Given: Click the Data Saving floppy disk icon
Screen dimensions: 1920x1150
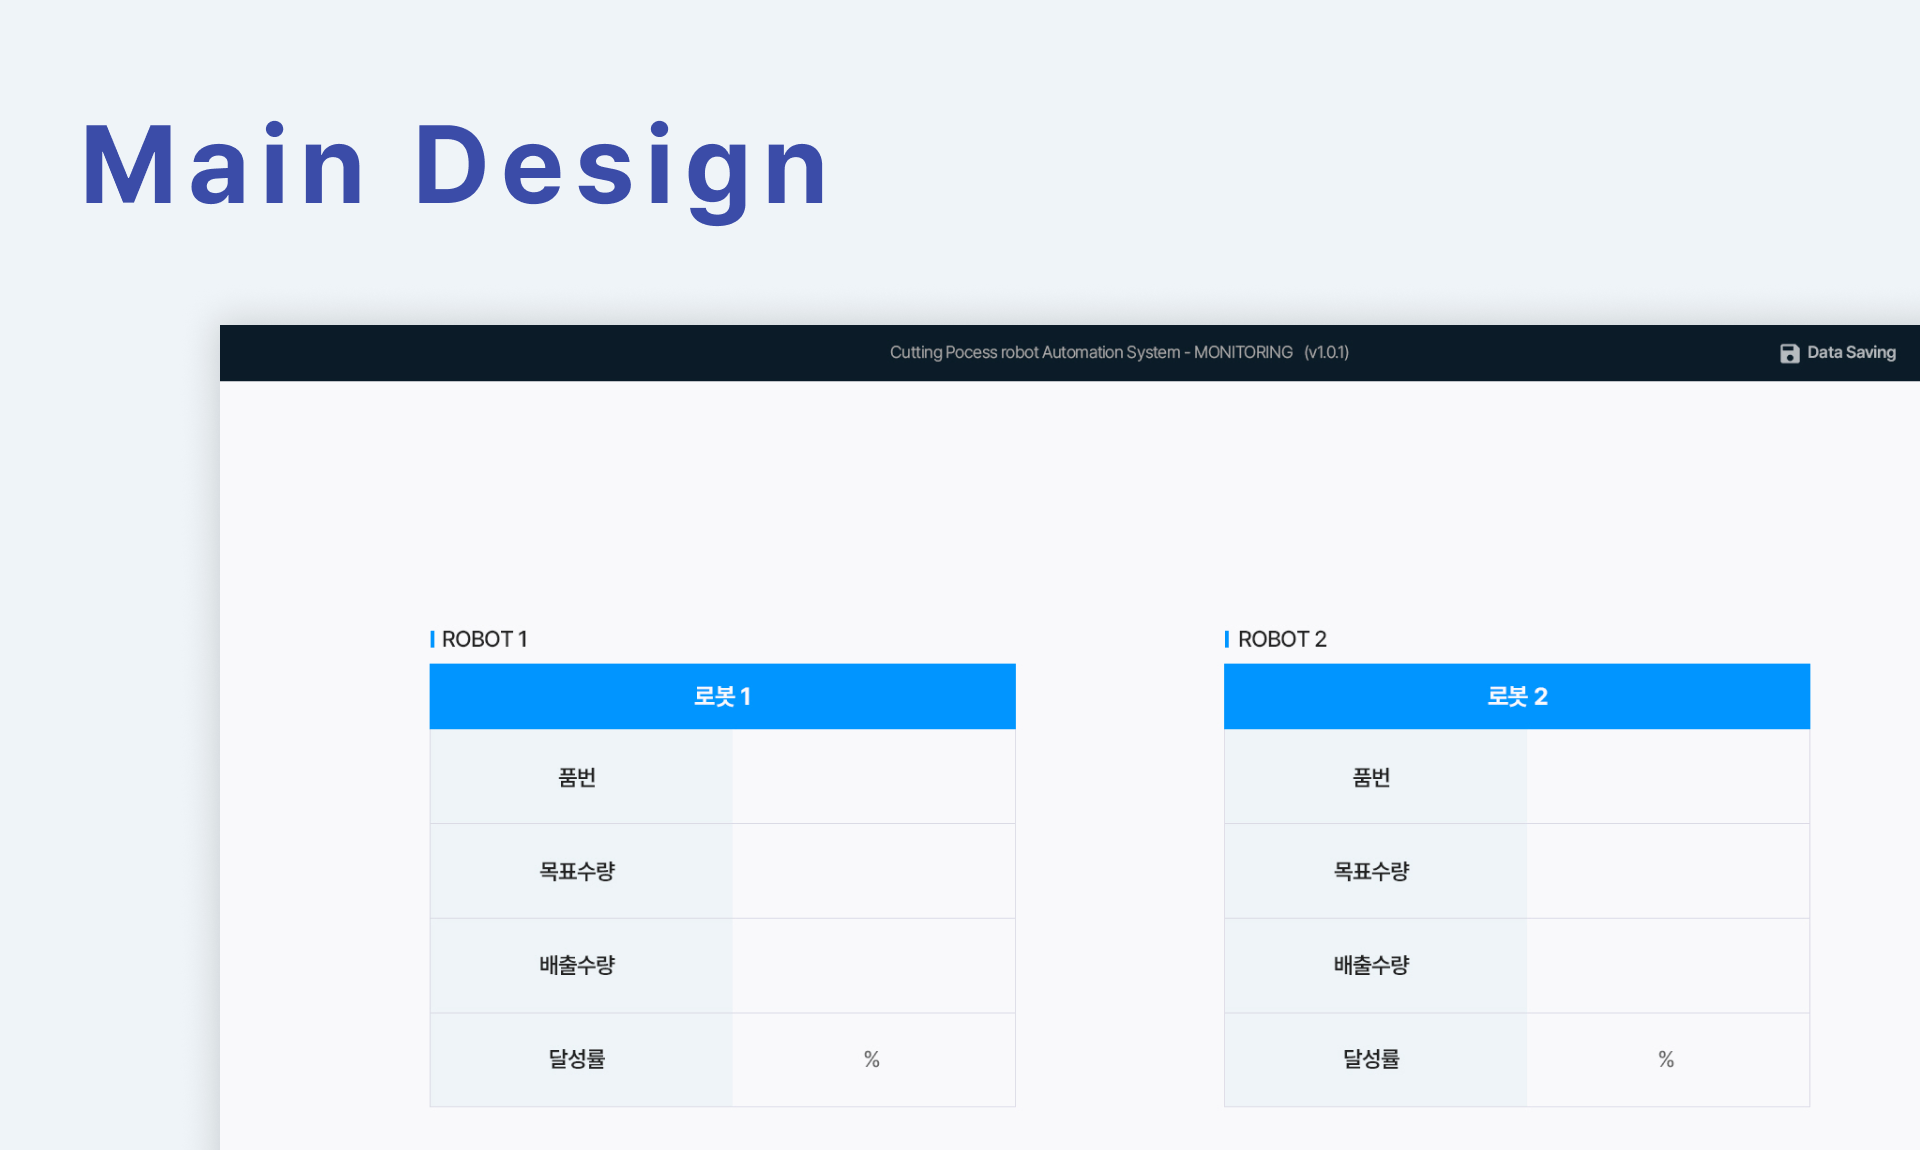Looking at the screenshot, I should tap(1789, 353).
